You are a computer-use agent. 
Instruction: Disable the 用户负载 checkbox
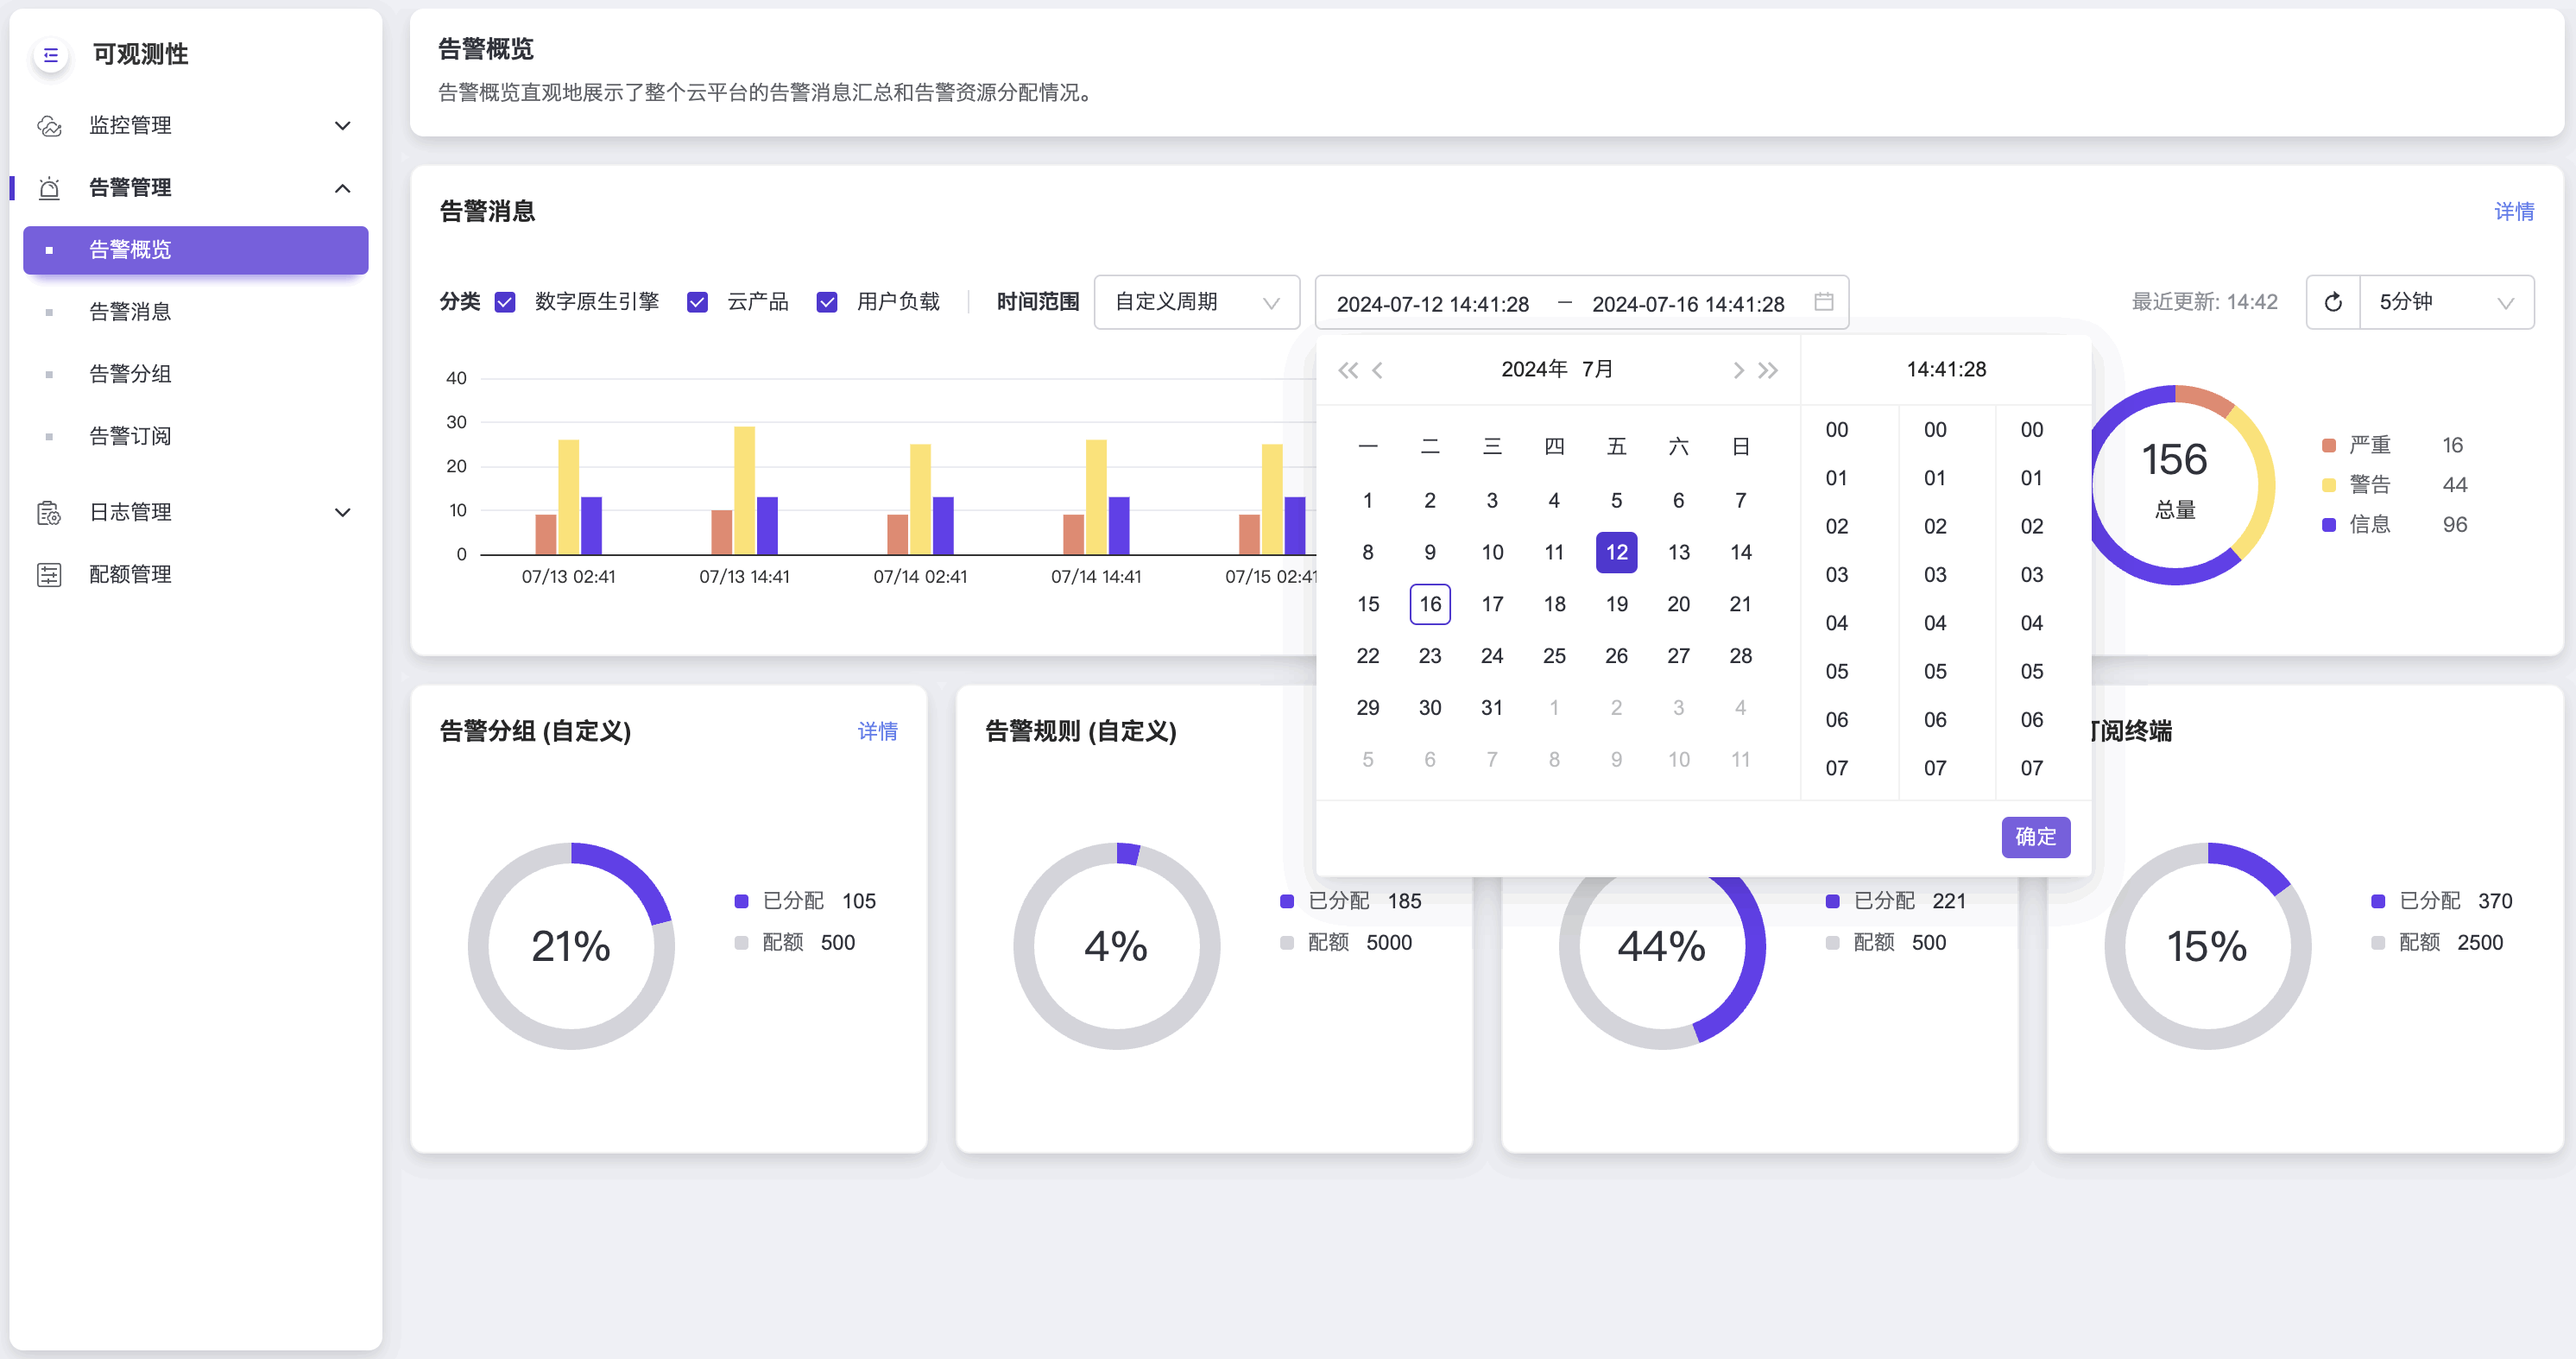click(826, 302)
